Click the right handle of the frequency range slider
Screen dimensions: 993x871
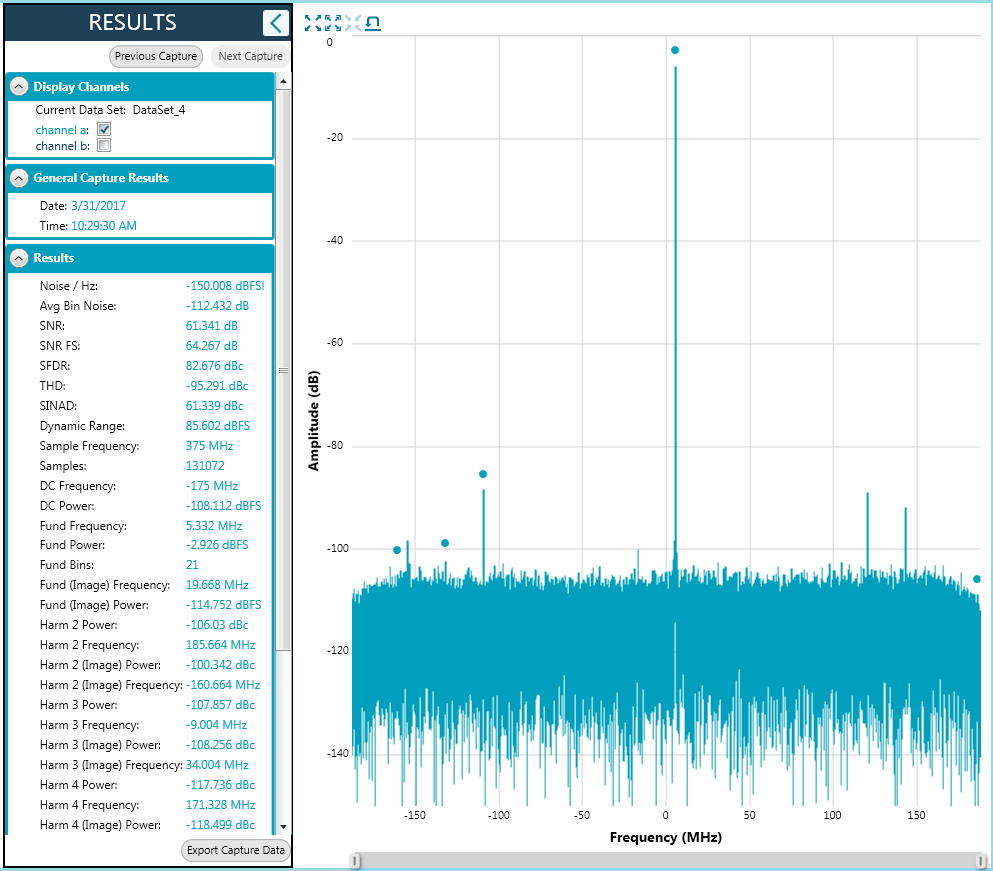click(981, 860)
